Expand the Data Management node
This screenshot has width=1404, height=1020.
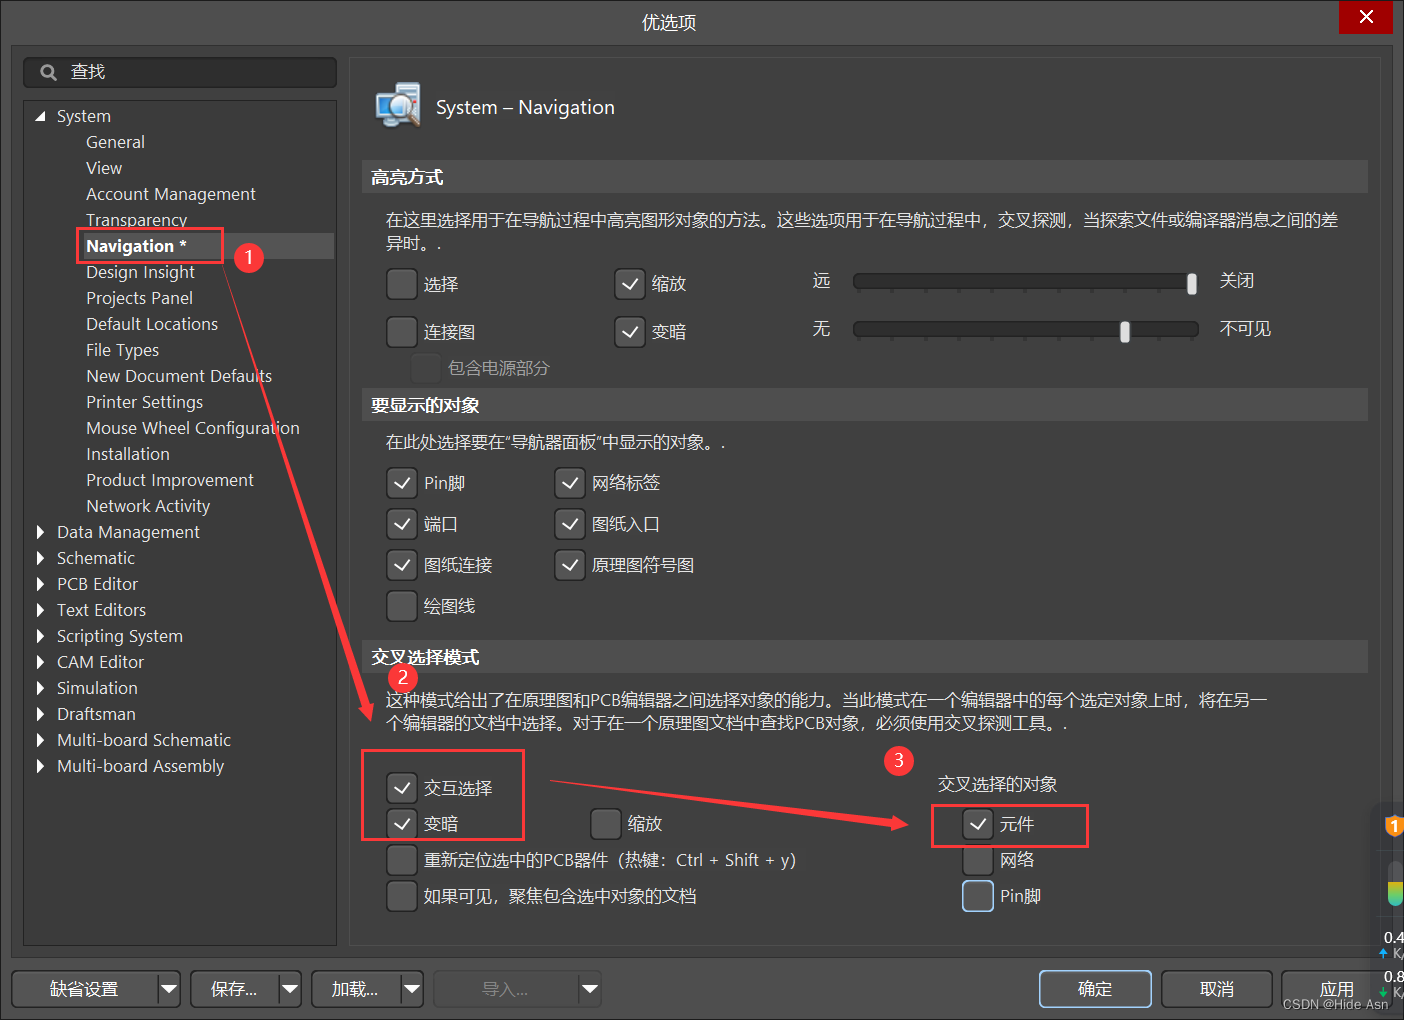click(40, 532)
